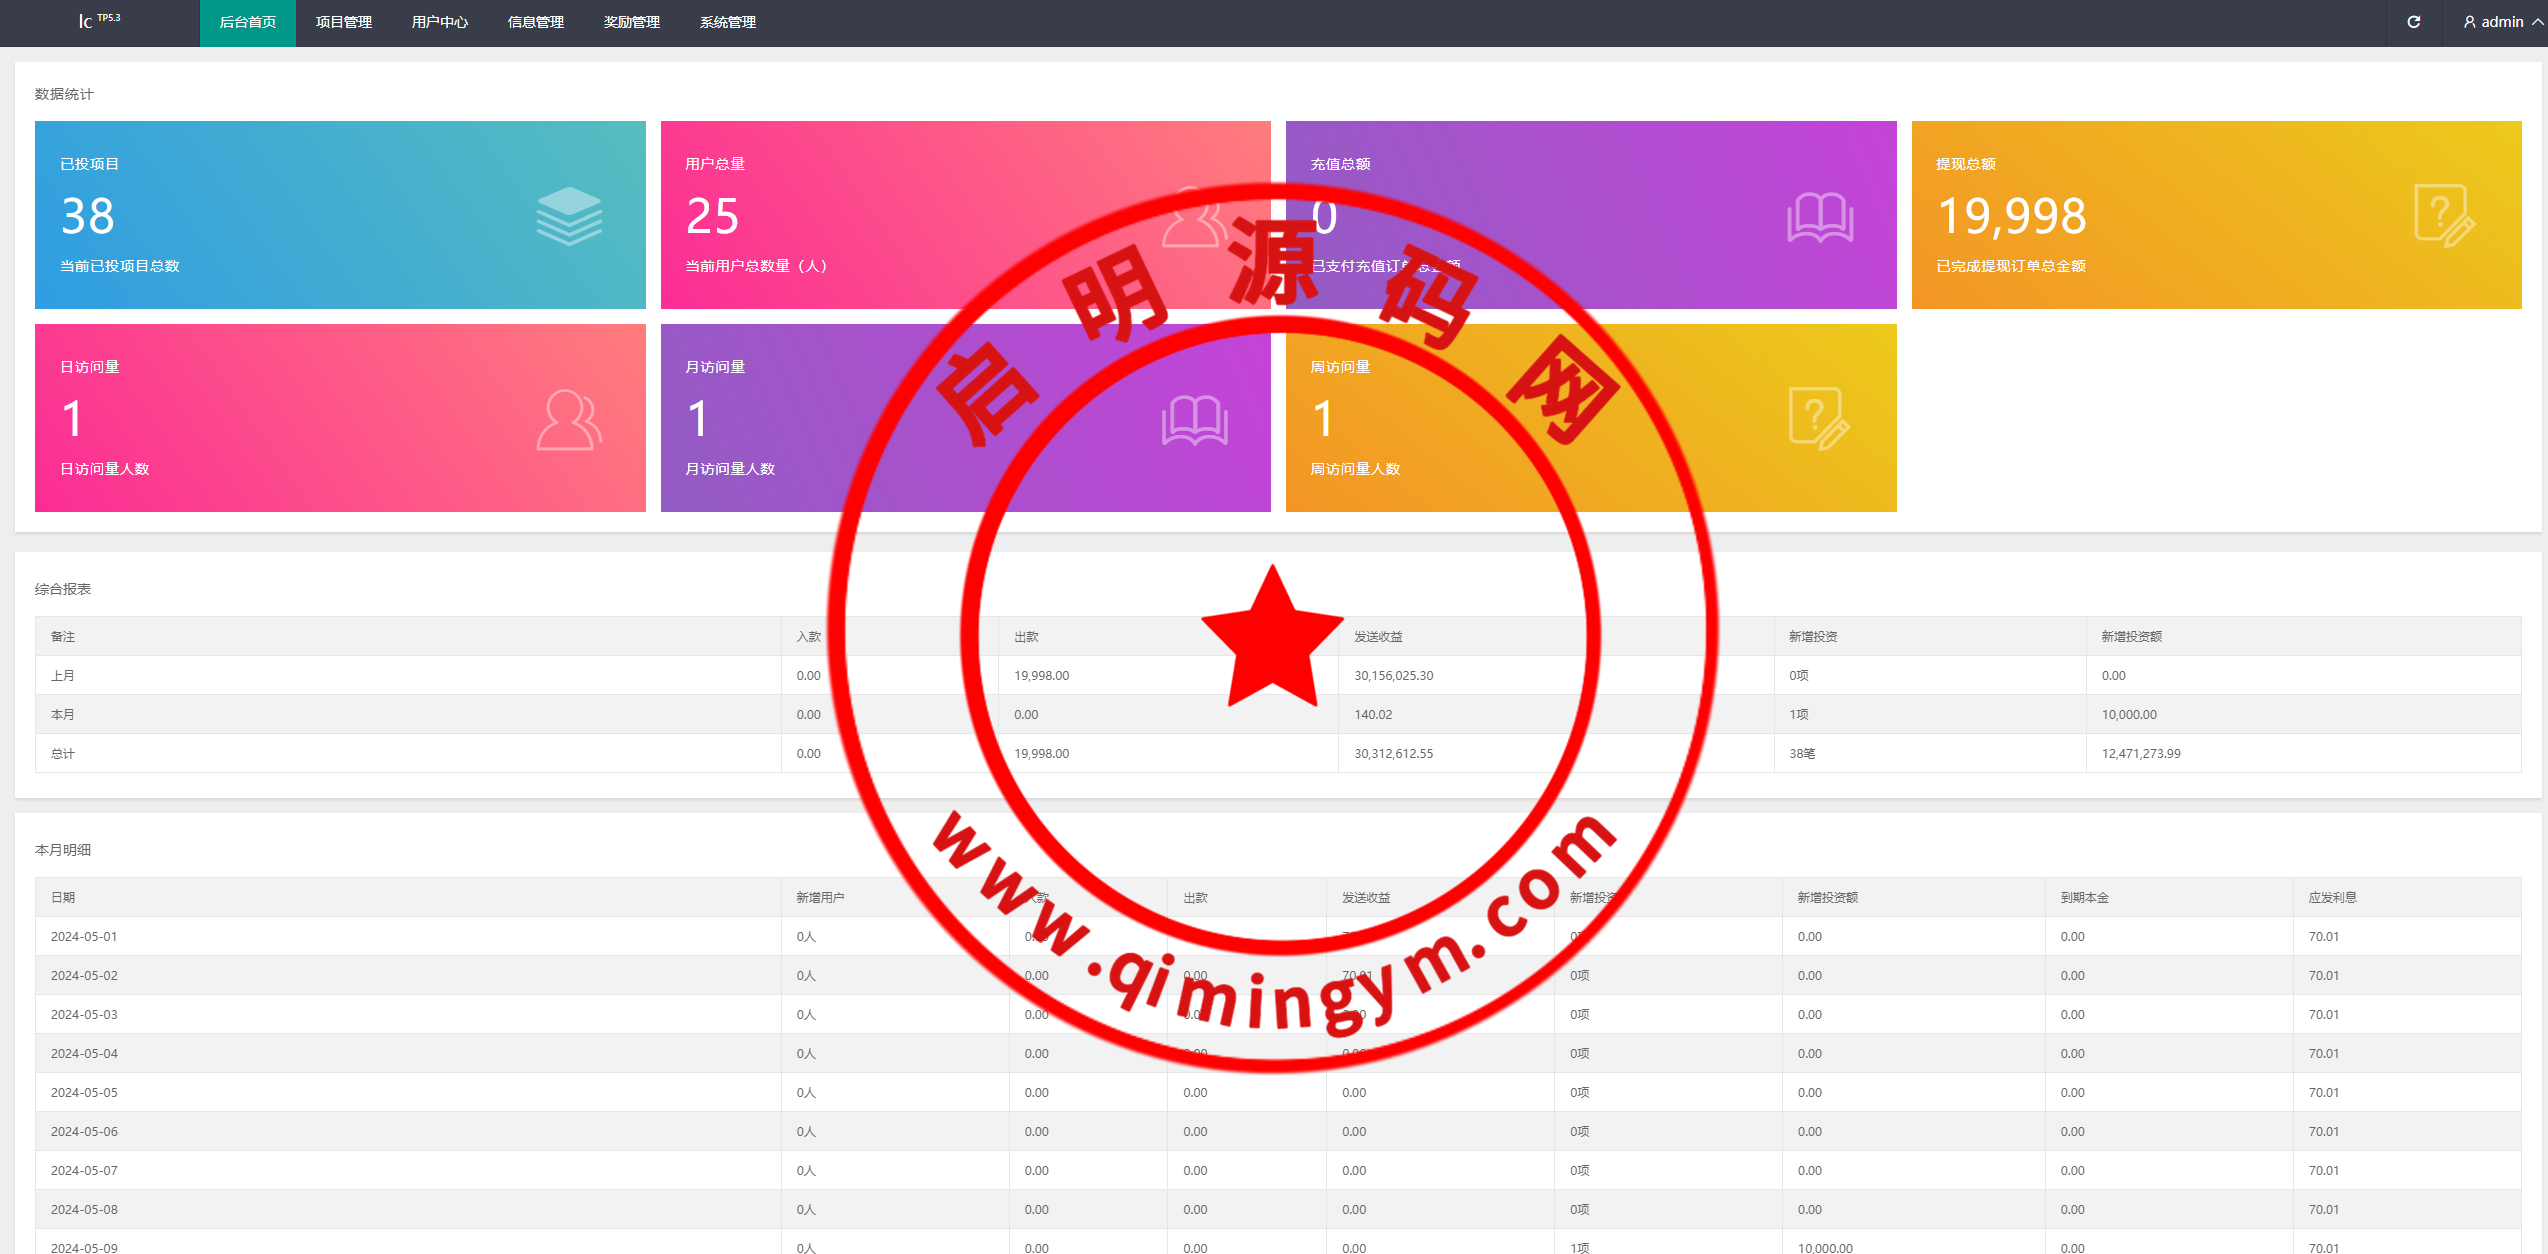Click the 新增投资额 header in 本月明细
2548x1254 pixels.
click(x=1827, y=898)
